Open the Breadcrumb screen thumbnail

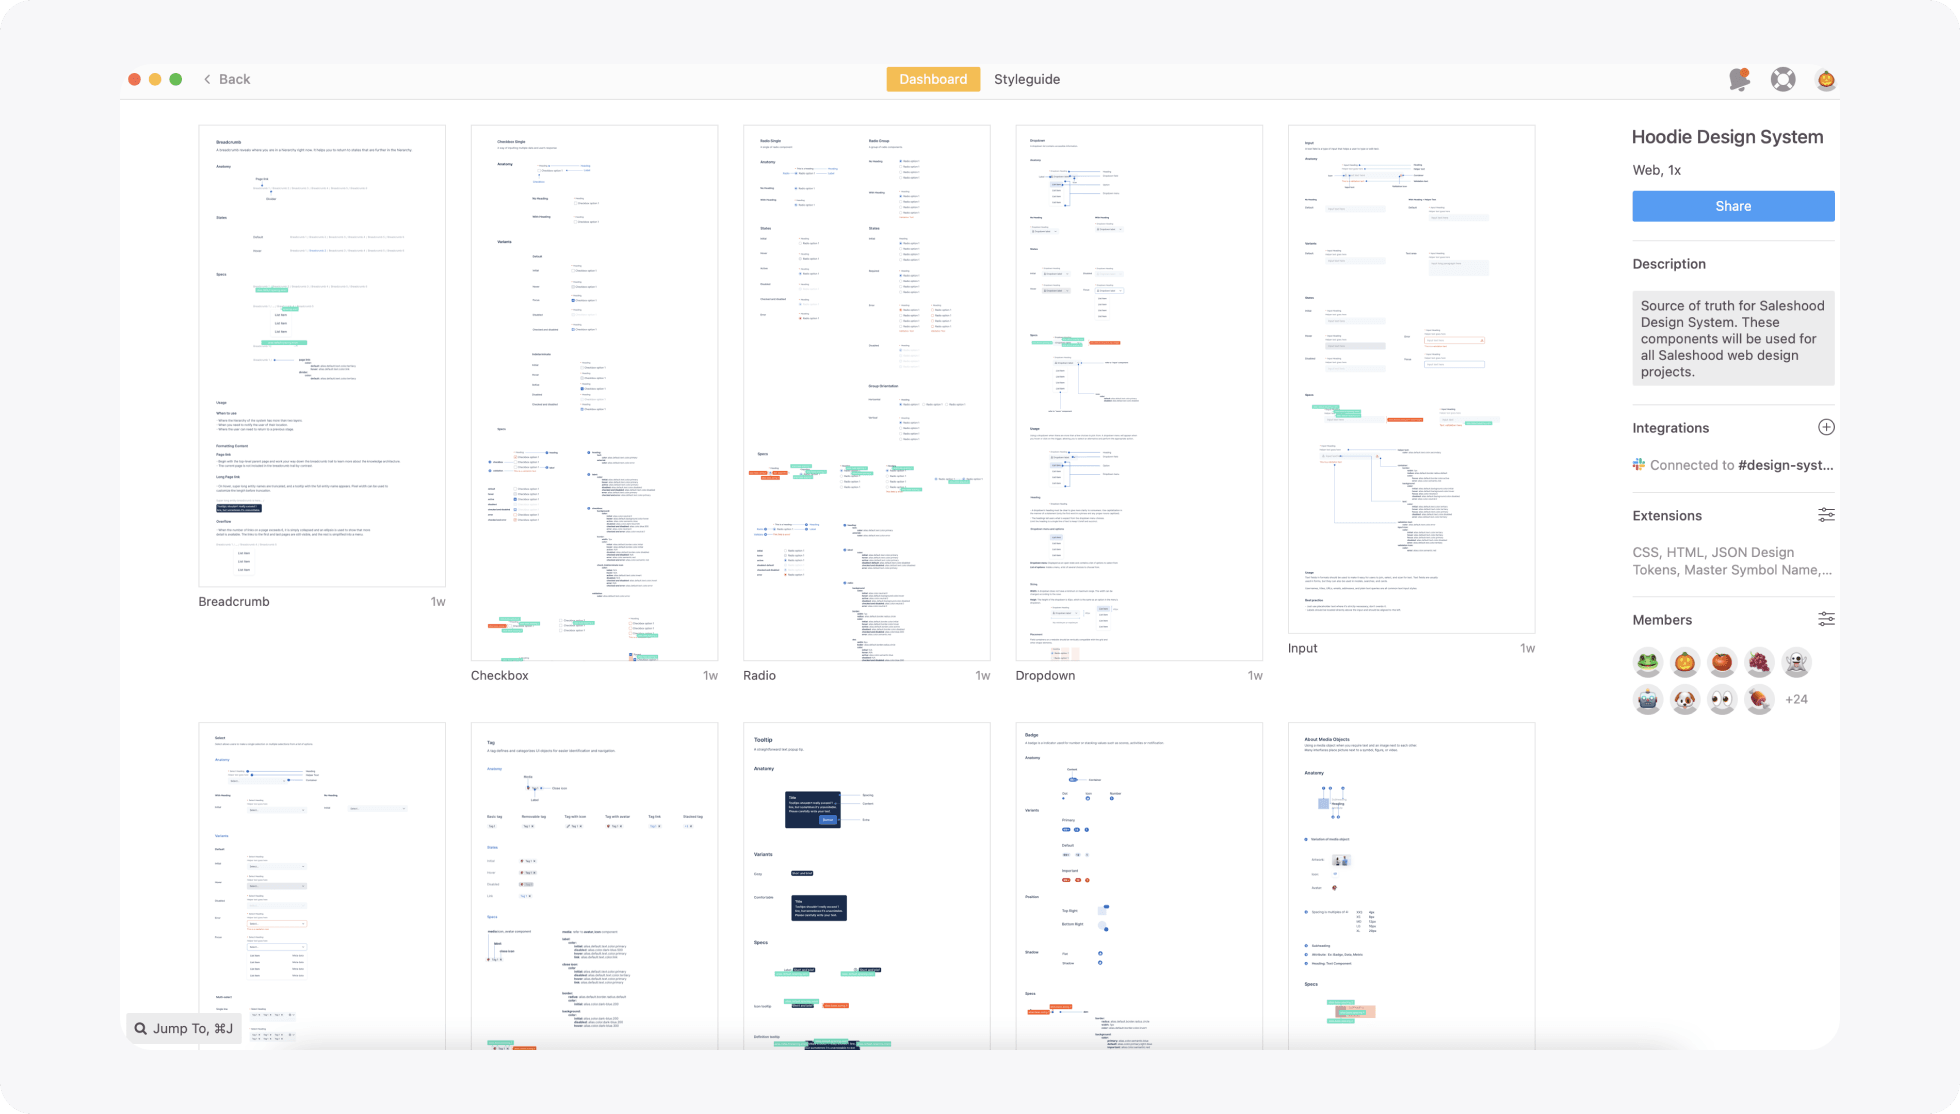pos(322,355)
